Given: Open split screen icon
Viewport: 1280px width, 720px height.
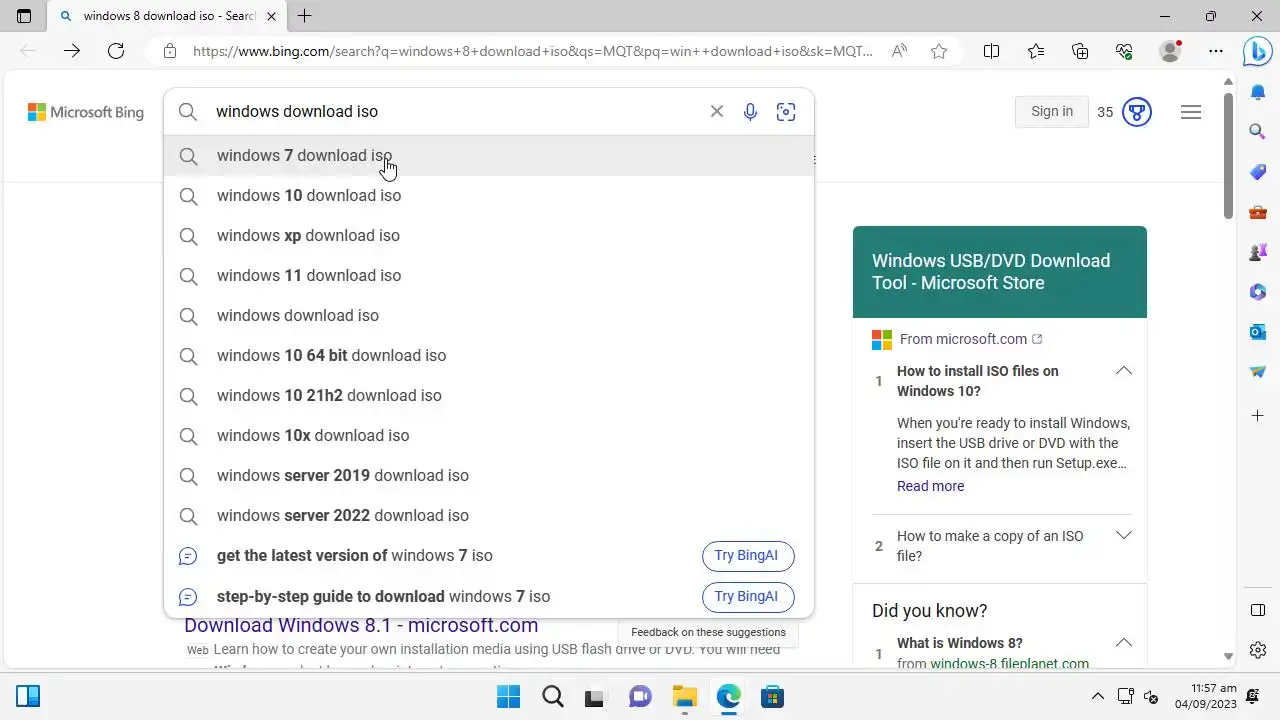Looking at the screenshot, I should coord(991,51).
